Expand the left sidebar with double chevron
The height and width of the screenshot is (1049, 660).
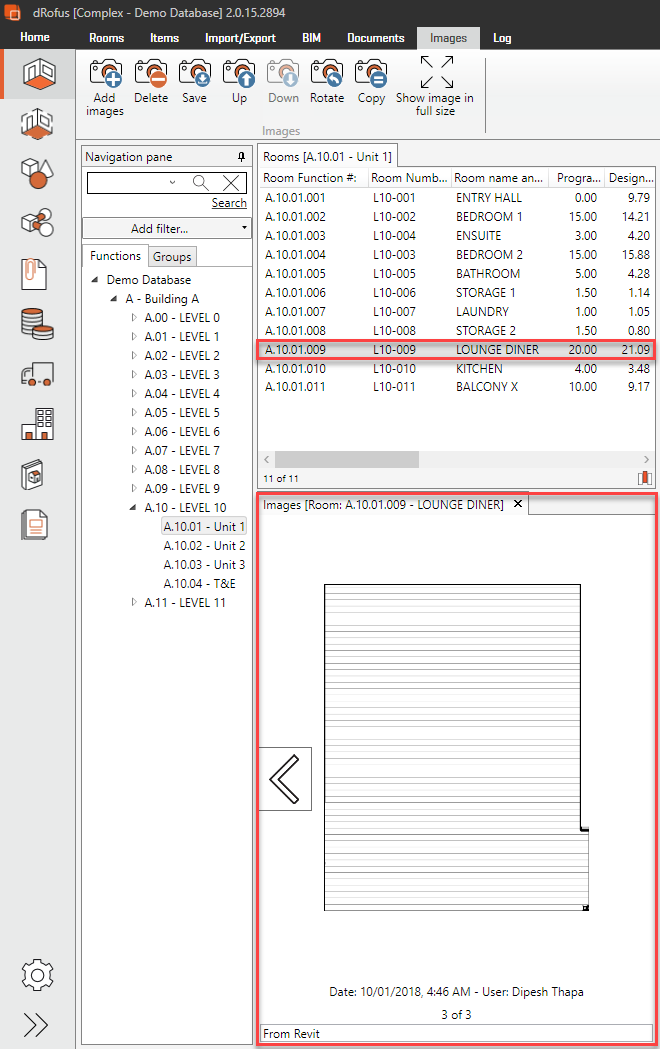37,1025
